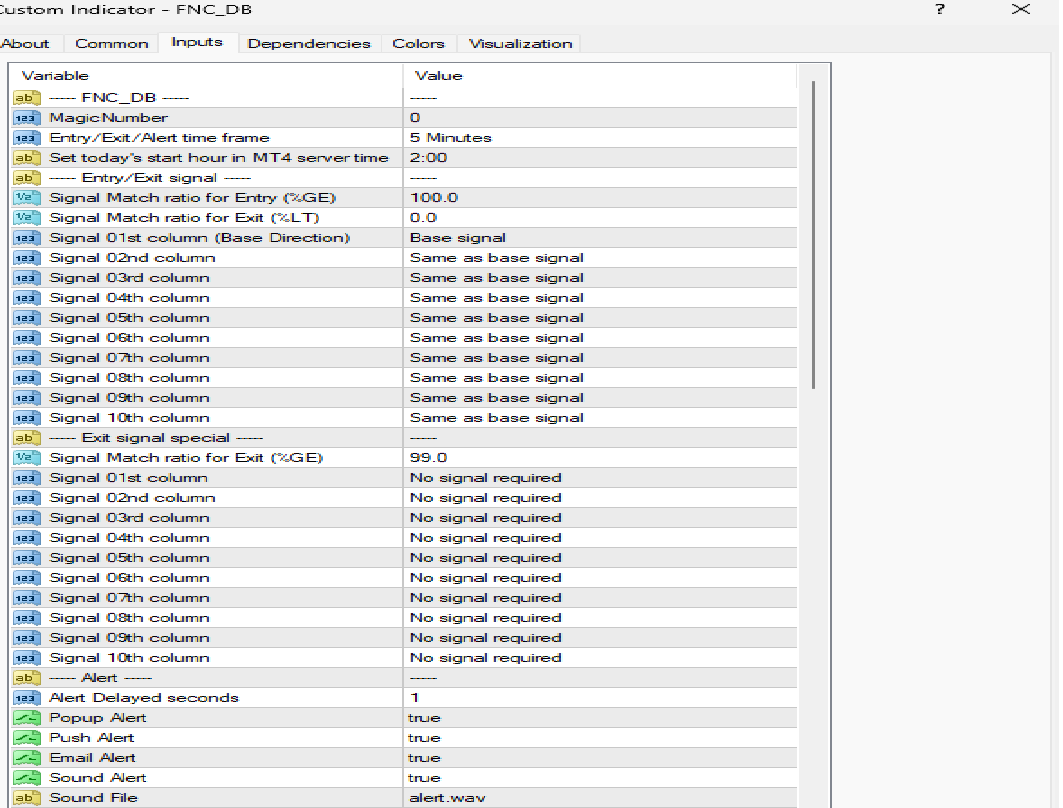Viewport: 1063px width, 808px height.
Task: Select the 'Alert Delayed seconds' label
Action: click(x=144, y=698)
